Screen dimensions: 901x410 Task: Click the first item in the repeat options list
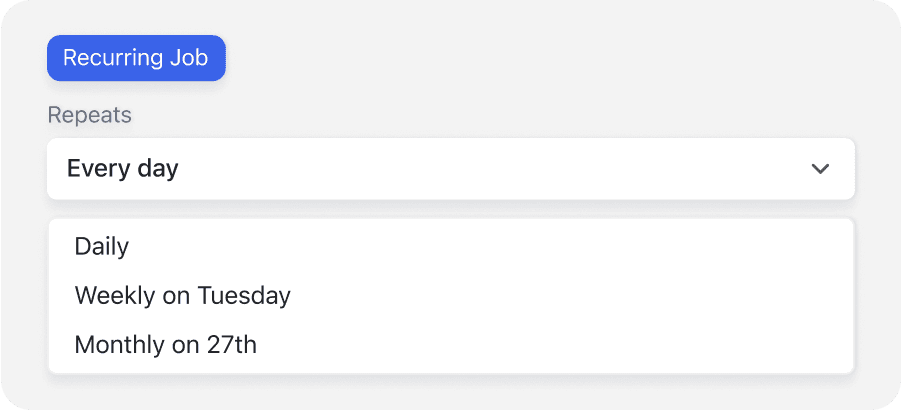pyautogui.click(x=102, y=246)
